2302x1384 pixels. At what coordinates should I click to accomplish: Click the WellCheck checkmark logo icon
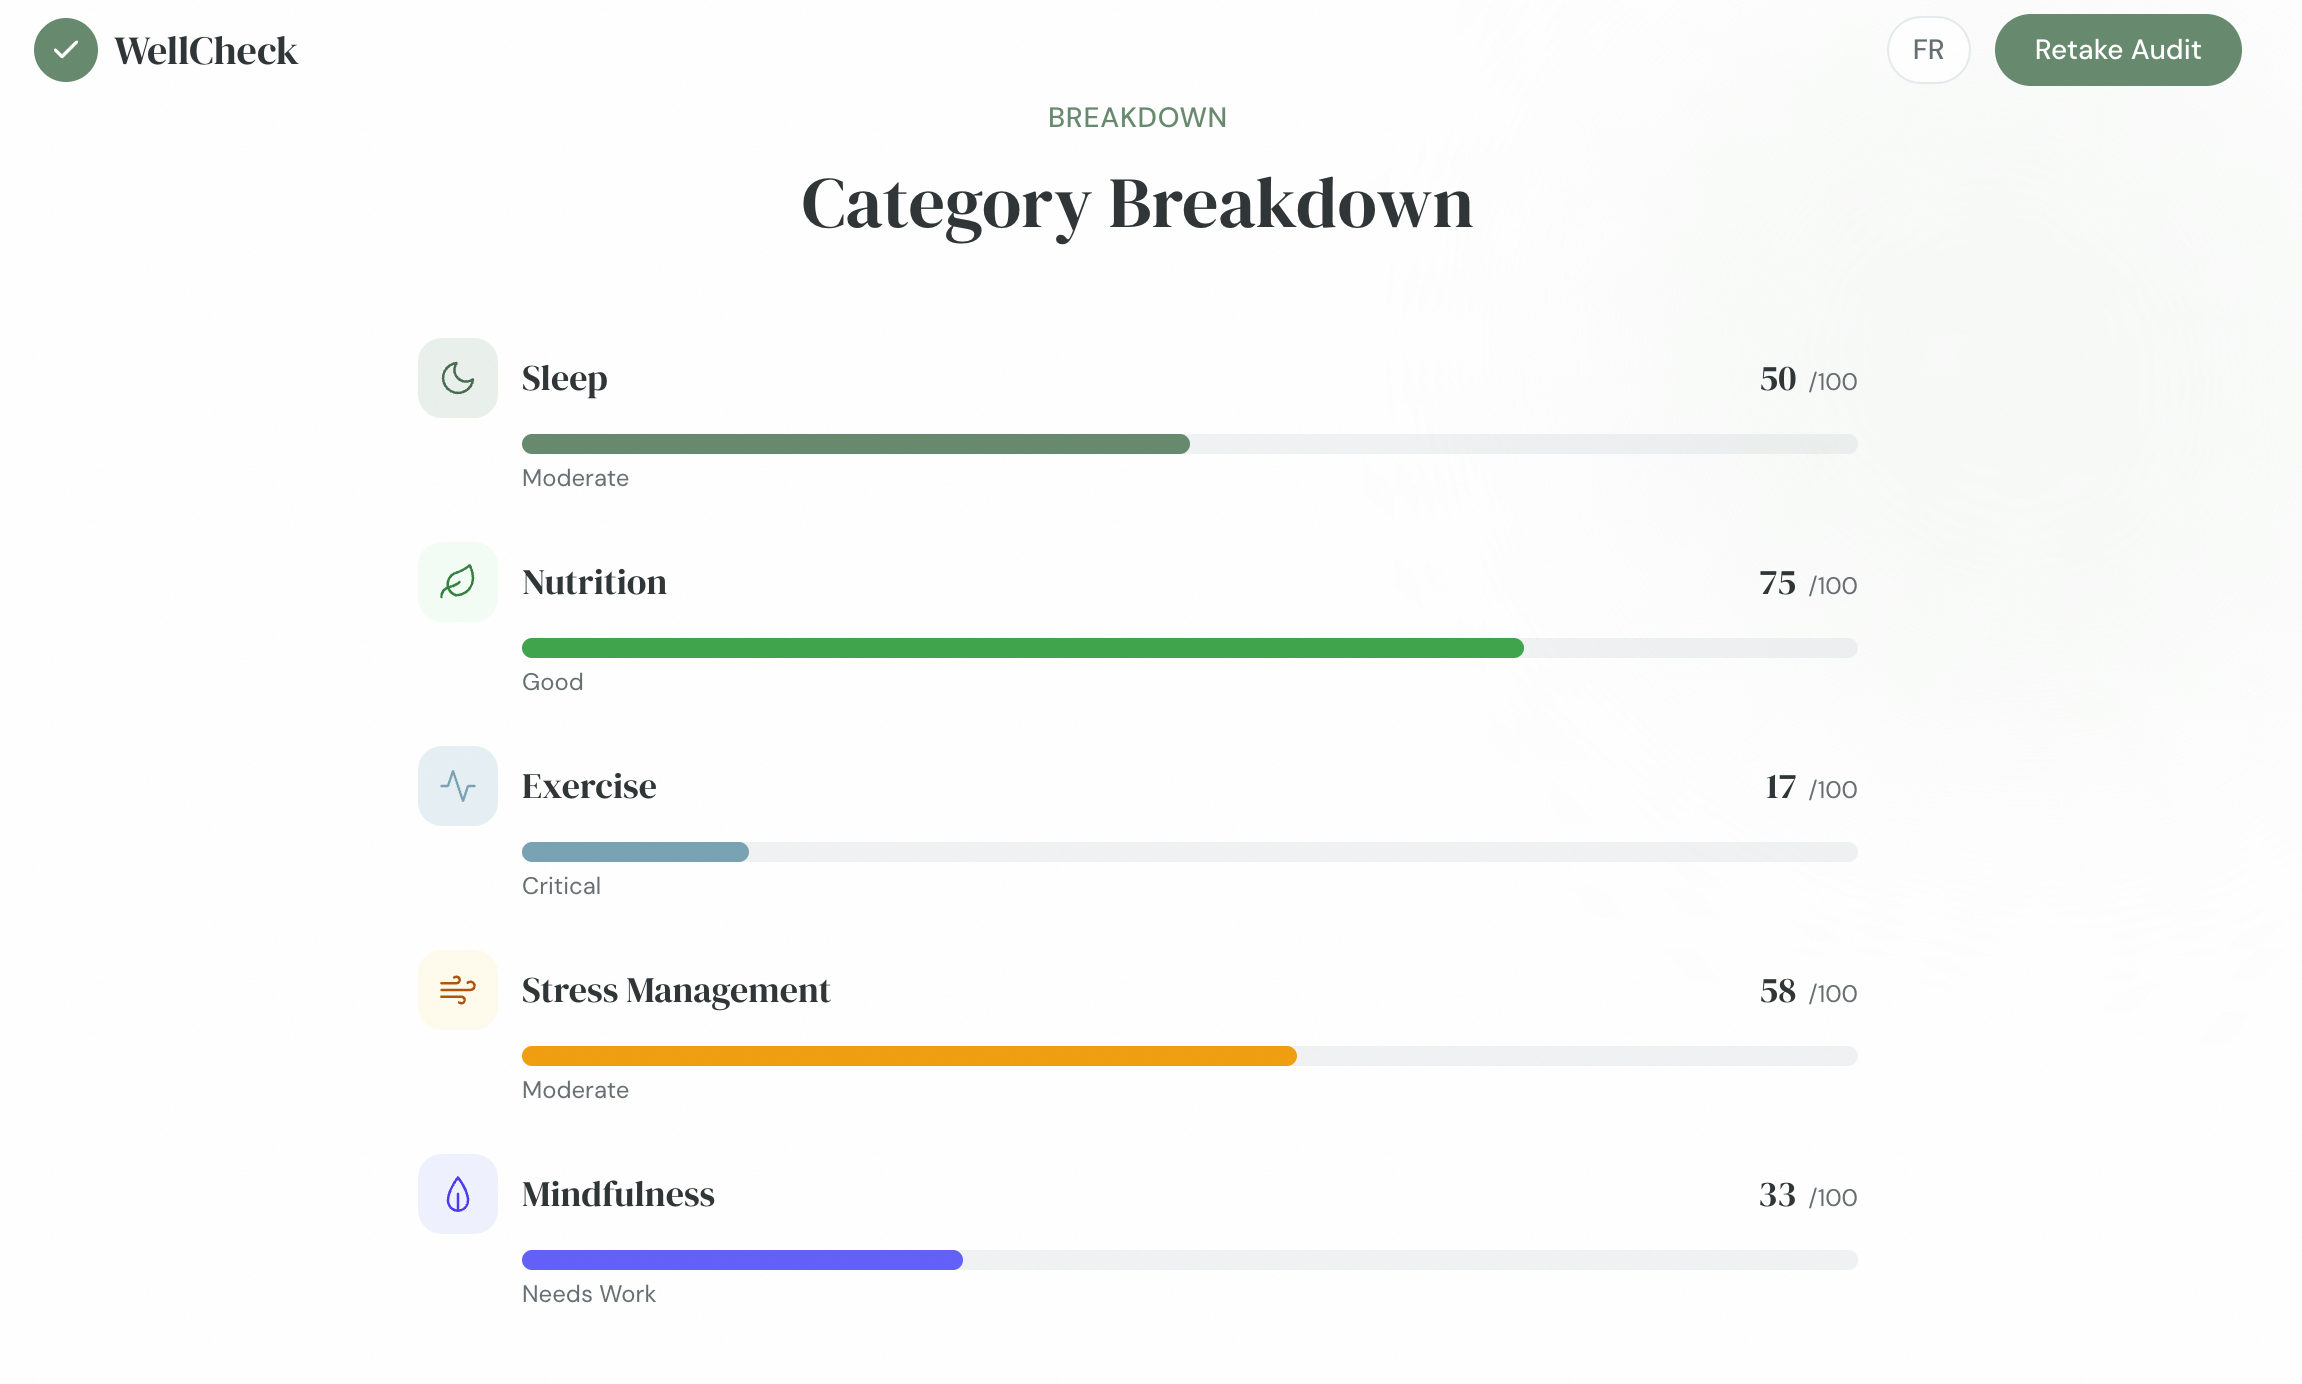[66, 50]
